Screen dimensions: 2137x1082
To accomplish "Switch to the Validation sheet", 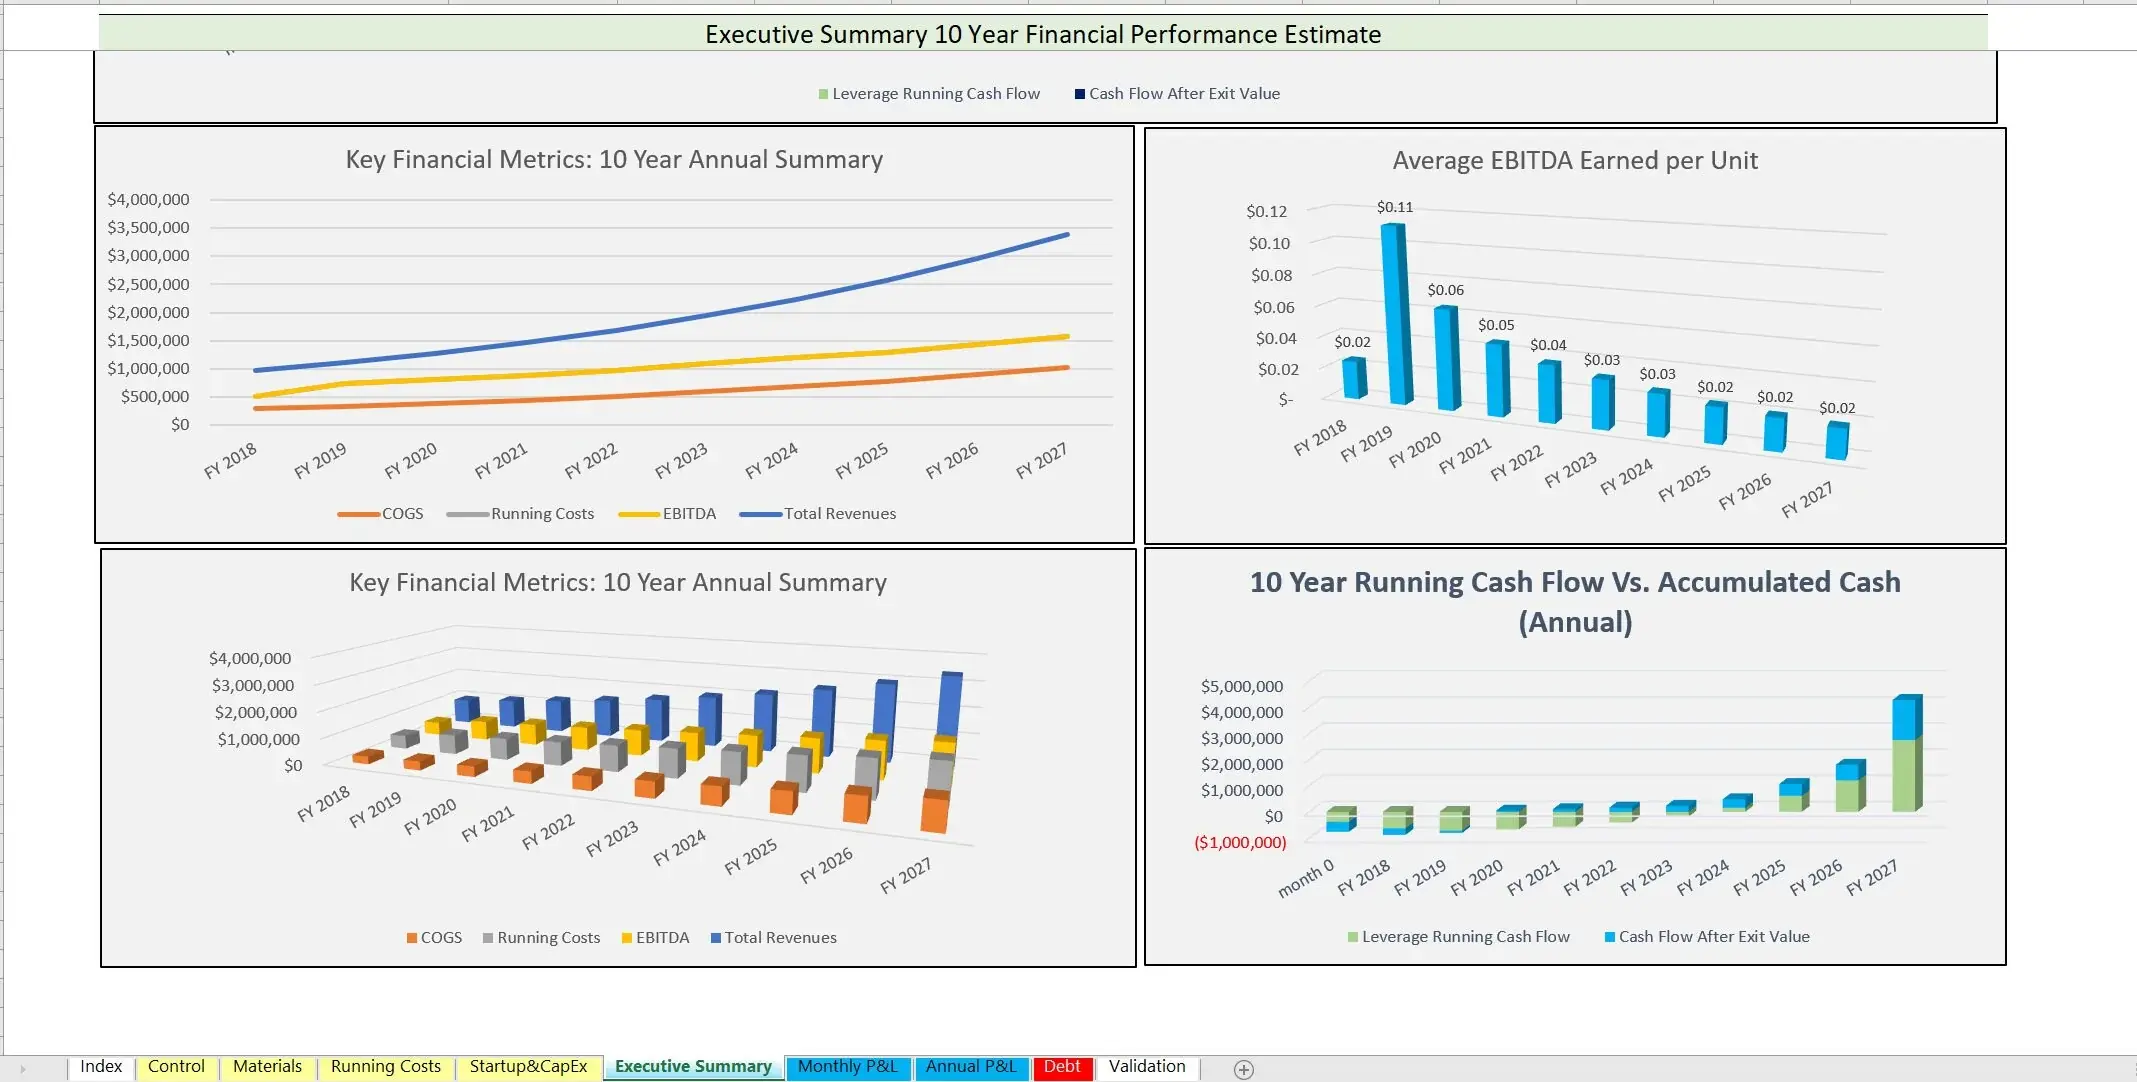I will click(1146, 1067).
